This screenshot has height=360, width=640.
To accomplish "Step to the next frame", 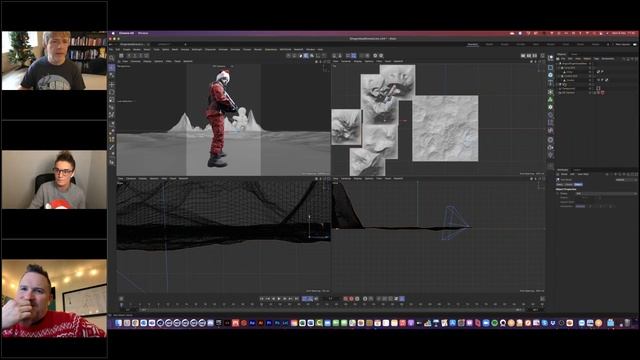I will [x=284, y=299].
